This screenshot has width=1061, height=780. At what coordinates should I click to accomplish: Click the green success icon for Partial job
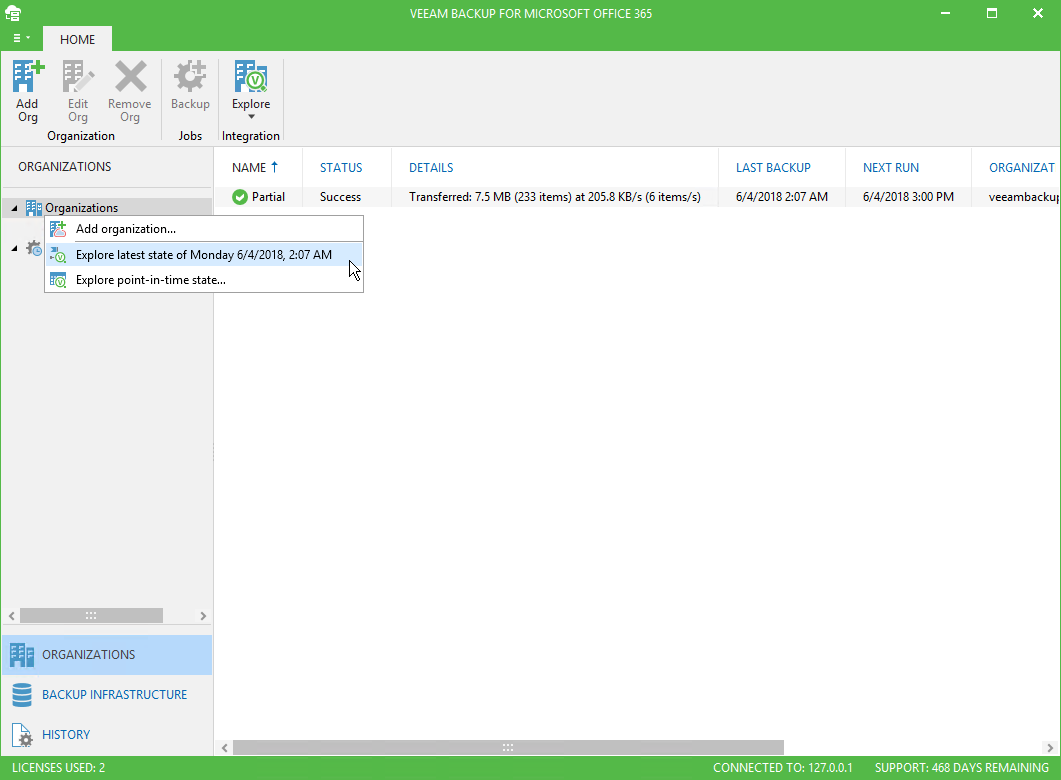pyautogui.click(x=240, y=197)
